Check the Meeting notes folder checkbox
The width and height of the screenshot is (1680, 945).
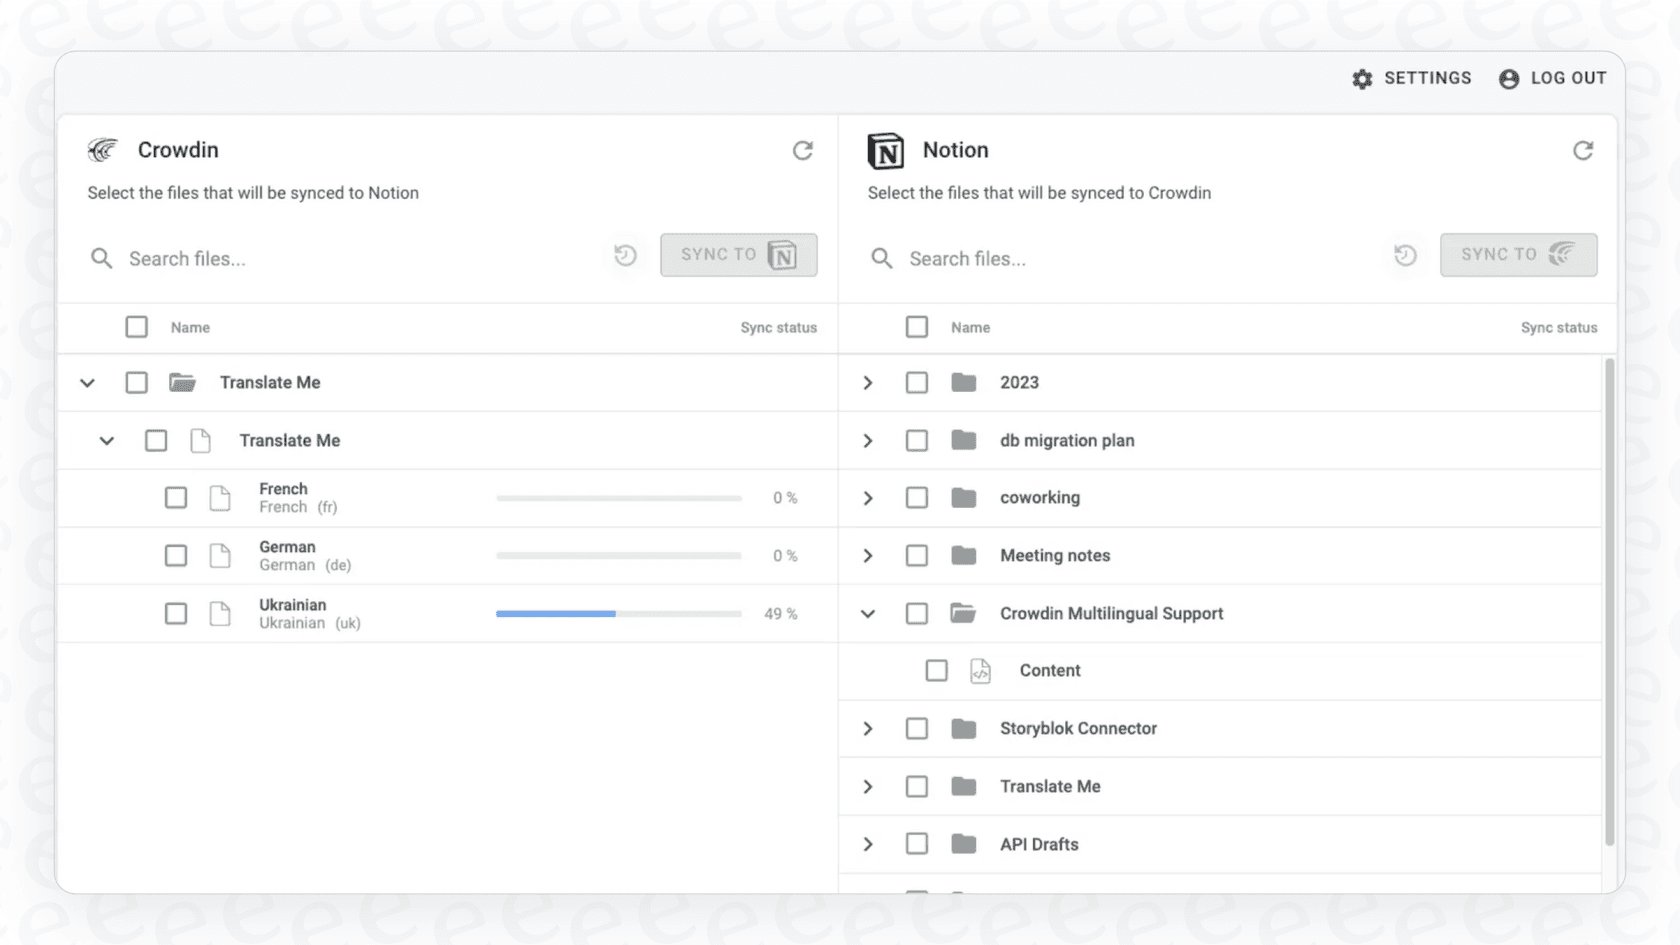coord(916,555)
